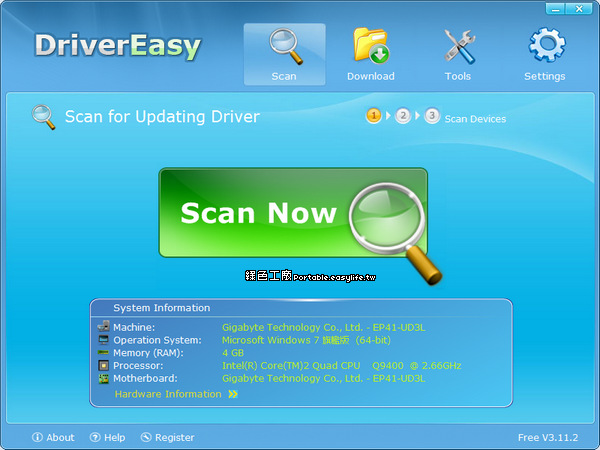Click the Microsoft Windows 7 (64-bit) value

tap(306, 340)
